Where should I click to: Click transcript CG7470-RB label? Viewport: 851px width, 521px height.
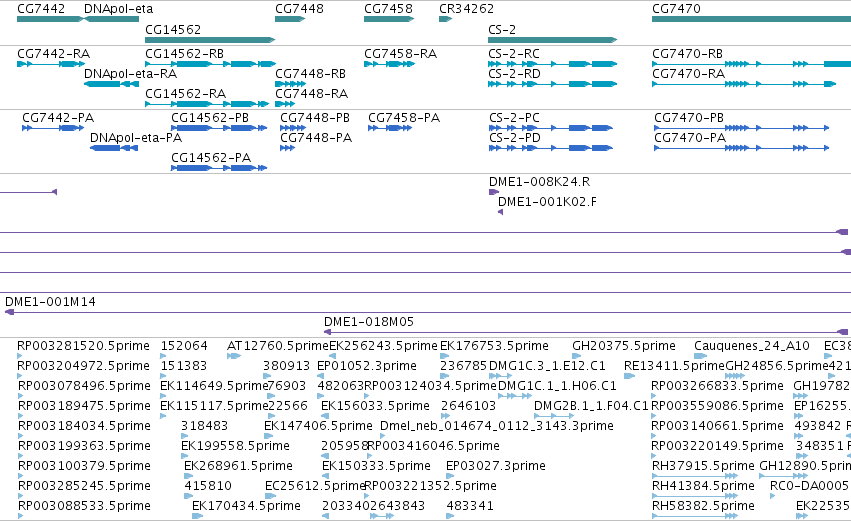click(688, 54)
